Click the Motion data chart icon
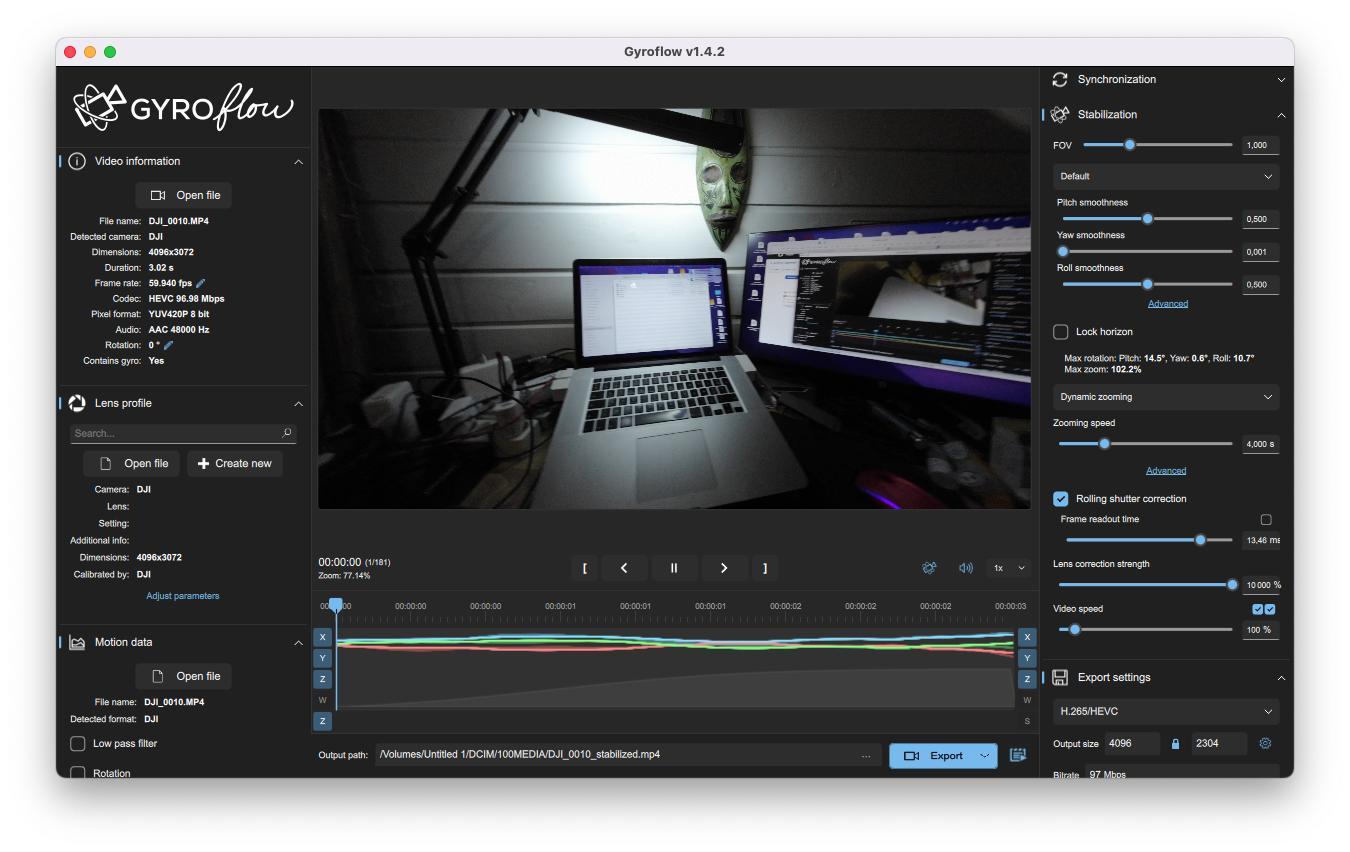This screenshot has width=1350, height=852. point(77,642)
